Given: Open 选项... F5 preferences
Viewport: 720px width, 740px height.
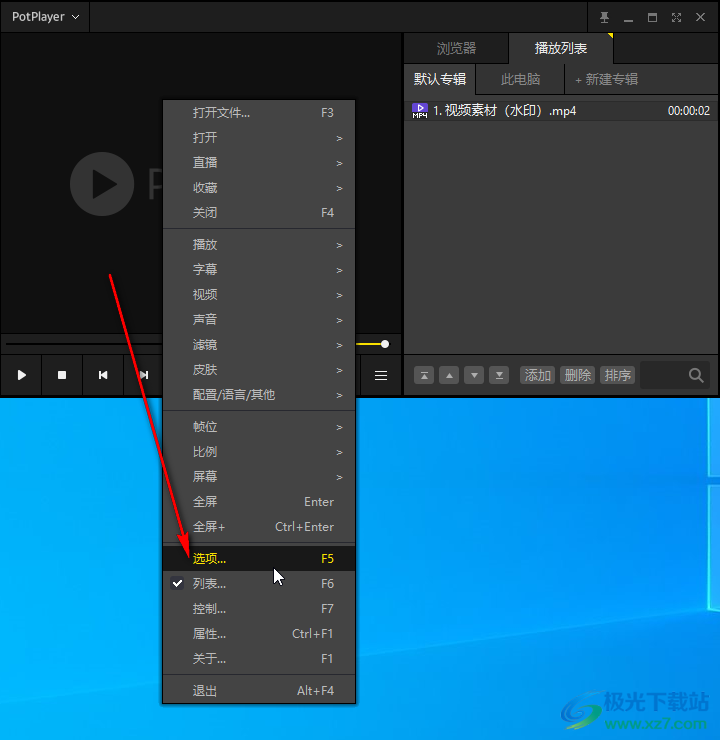Looking at the screenshot, I should click(x=259, y=559).
